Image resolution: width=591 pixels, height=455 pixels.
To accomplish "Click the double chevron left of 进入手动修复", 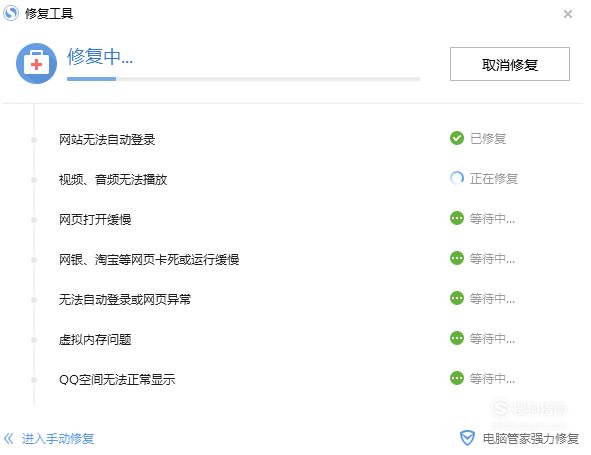I will (9, 438).
